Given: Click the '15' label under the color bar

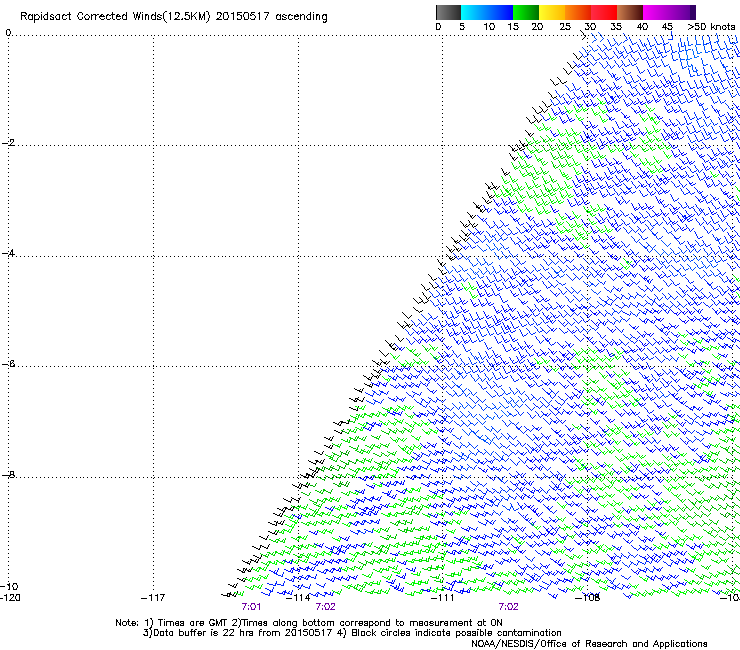Looking at the screenshot, I should tap(513, 27).
